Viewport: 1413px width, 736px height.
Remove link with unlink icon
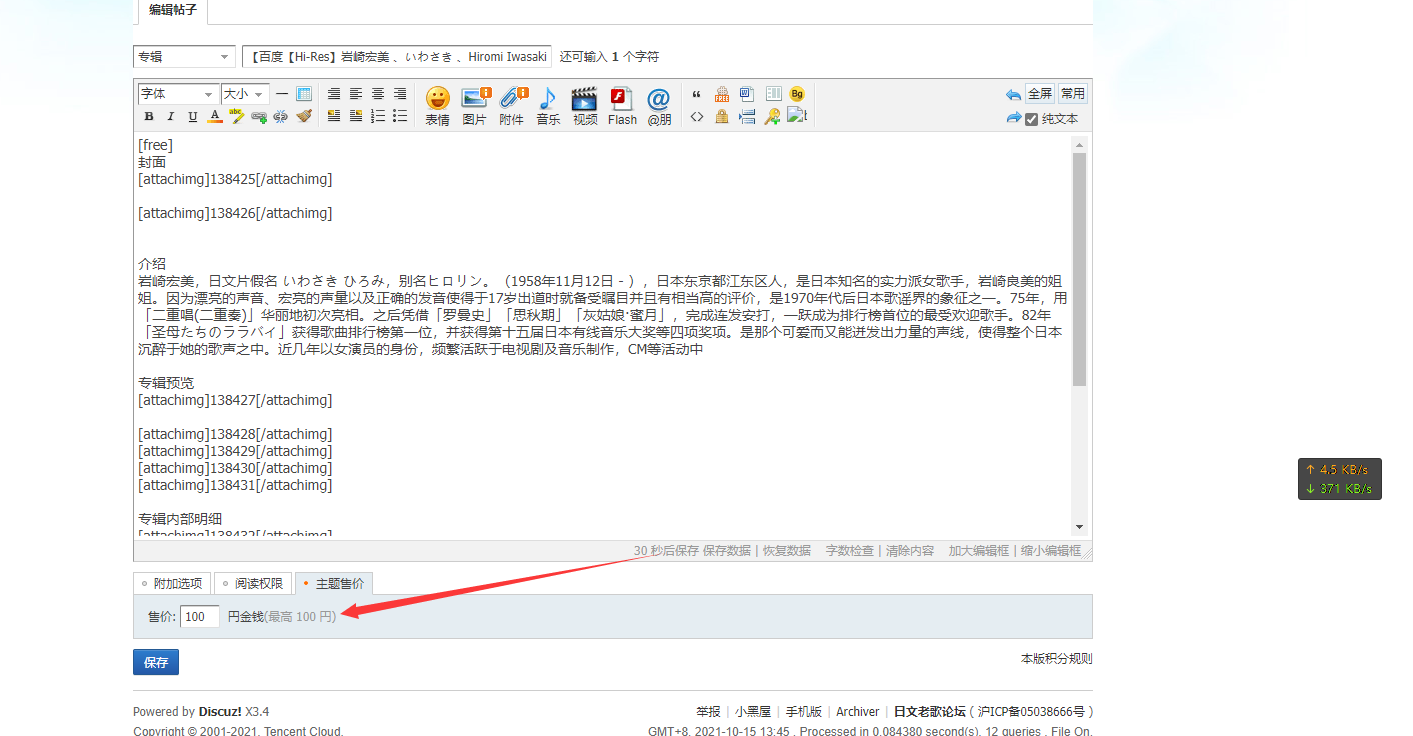tap(281, 116)
